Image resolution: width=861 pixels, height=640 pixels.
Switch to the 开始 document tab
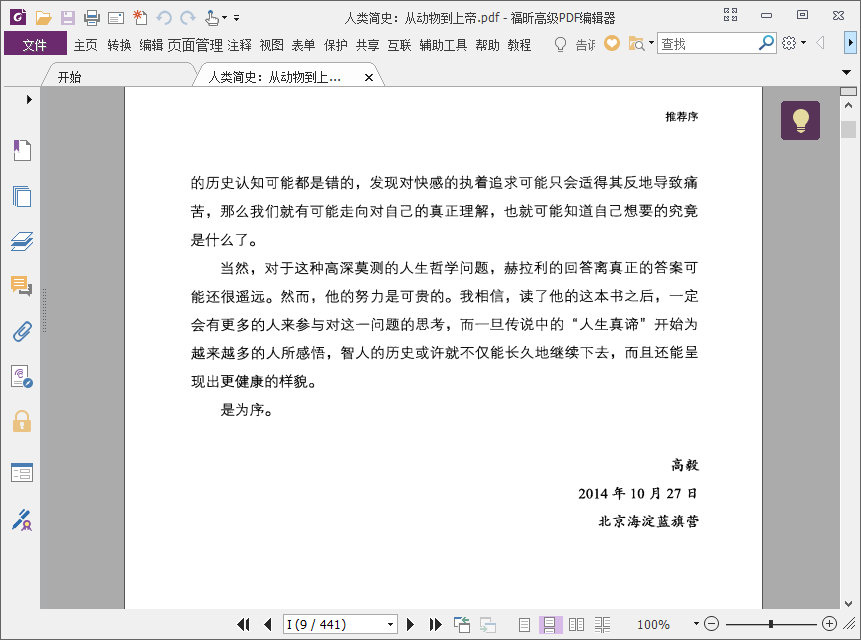pos(118,77)
